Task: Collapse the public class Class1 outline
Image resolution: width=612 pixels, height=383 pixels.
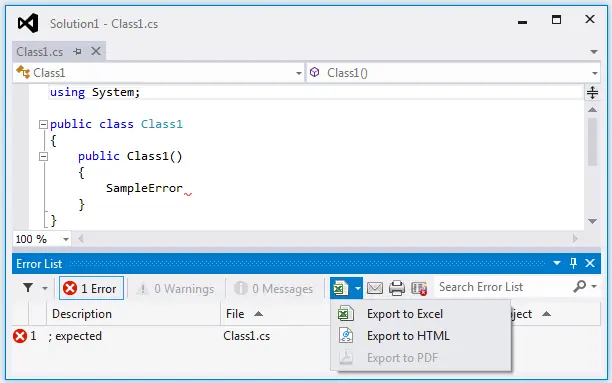Action: pos(43,125)
